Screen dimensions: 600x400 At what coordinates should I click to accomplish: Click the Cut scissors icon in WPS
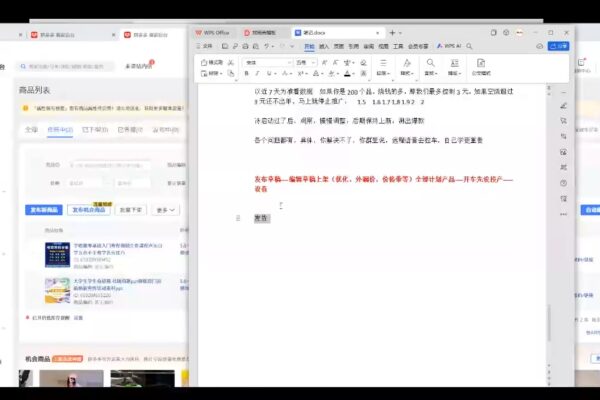coord(231,62)
